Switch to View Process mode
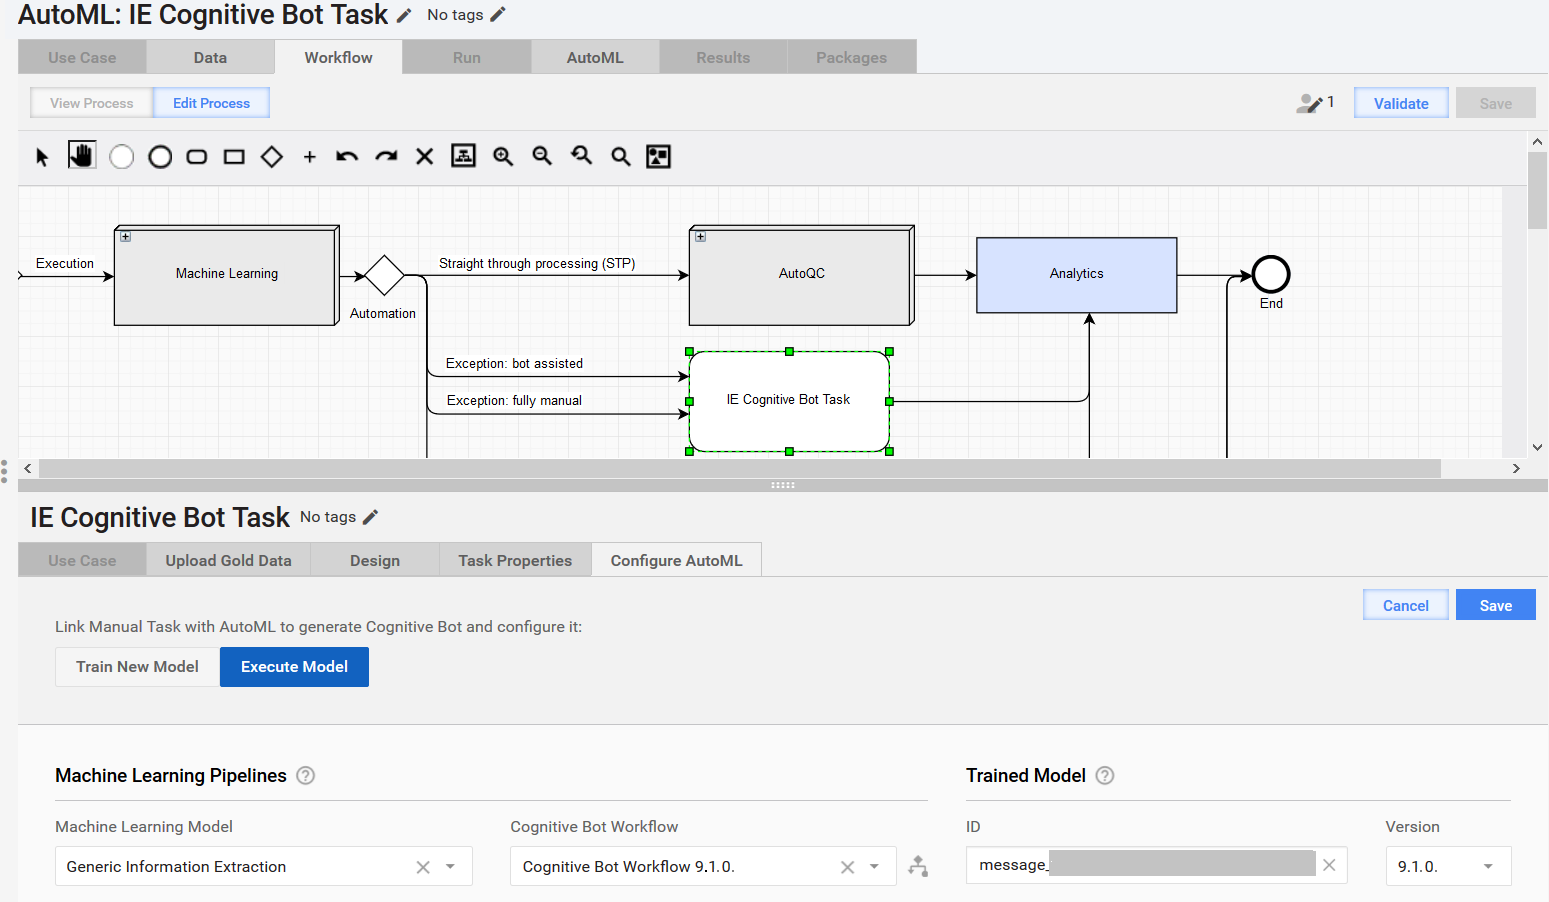This screenshot has height=902, width=1549. [x=92, y=103]
